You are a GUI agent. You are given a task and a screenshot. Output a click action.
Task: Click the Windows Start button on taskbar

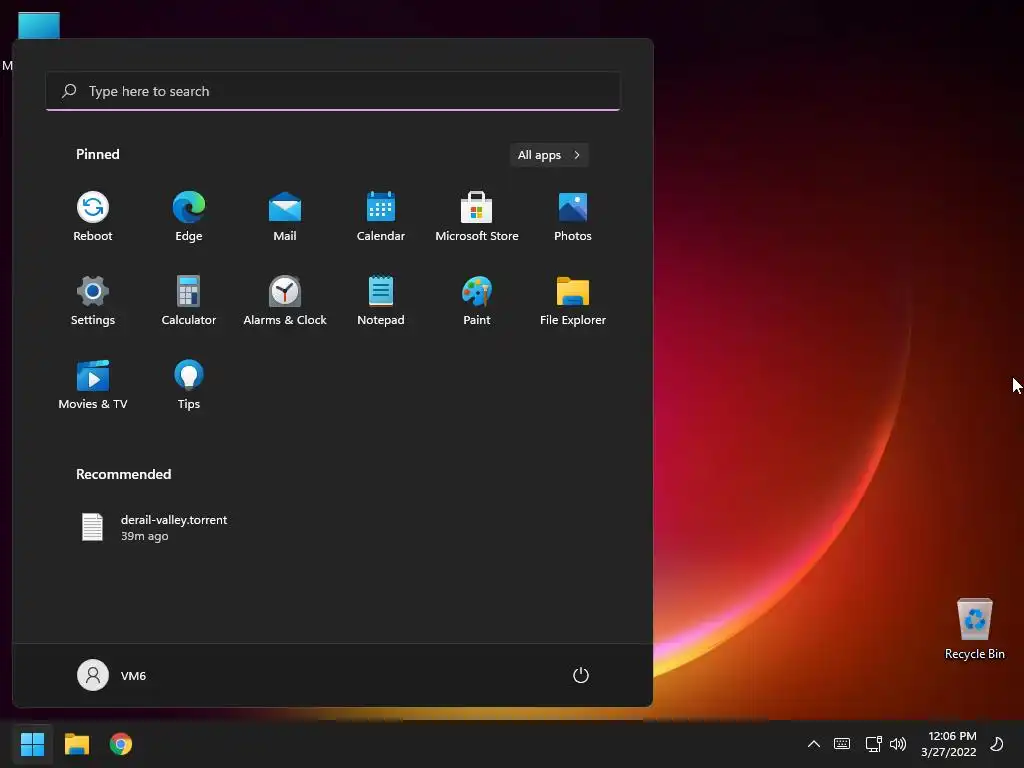[32, 744]
